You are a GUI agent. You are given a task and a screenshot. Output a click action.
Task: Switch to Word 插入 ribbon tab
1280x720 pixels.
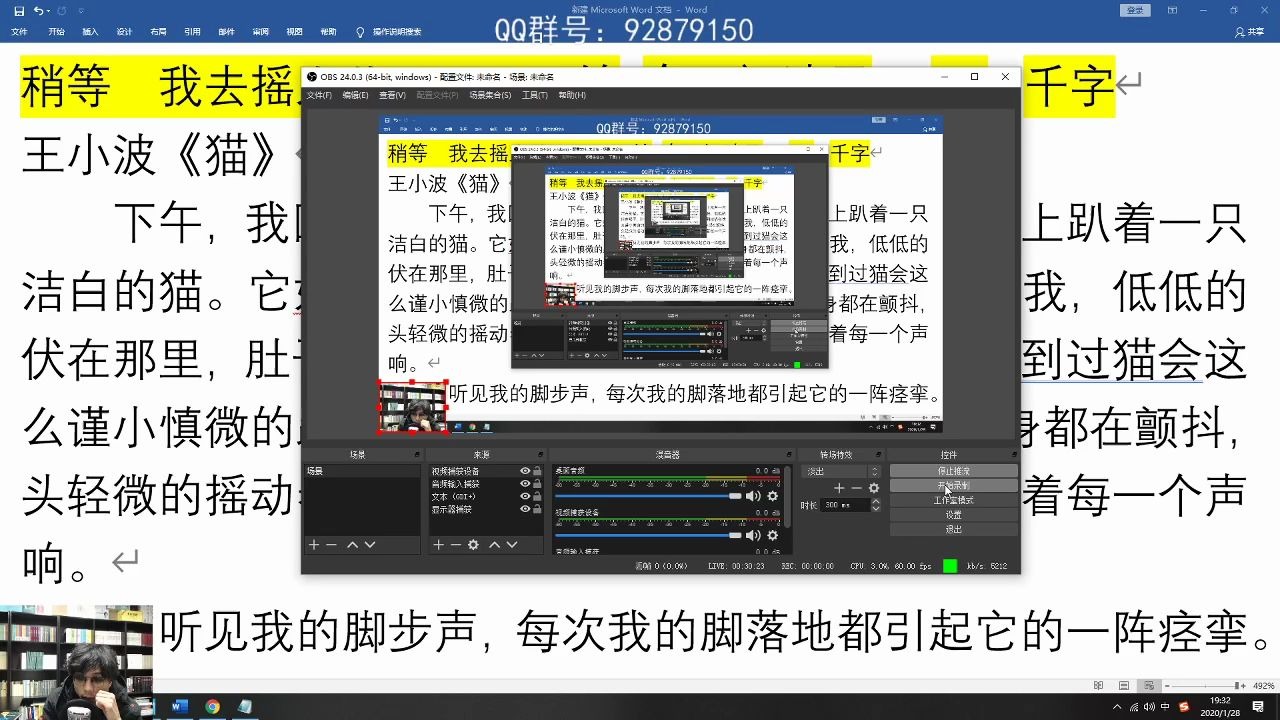90,32
